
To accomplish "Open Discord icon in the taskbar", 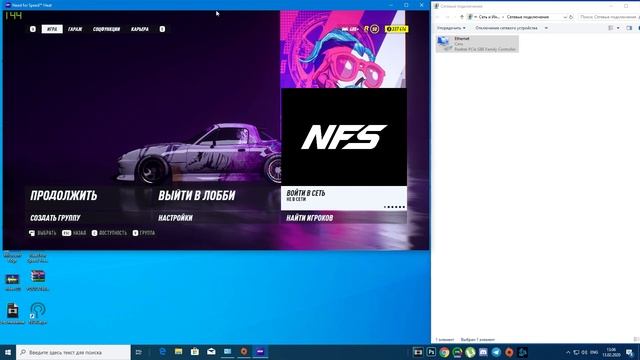I will (483, 352).
